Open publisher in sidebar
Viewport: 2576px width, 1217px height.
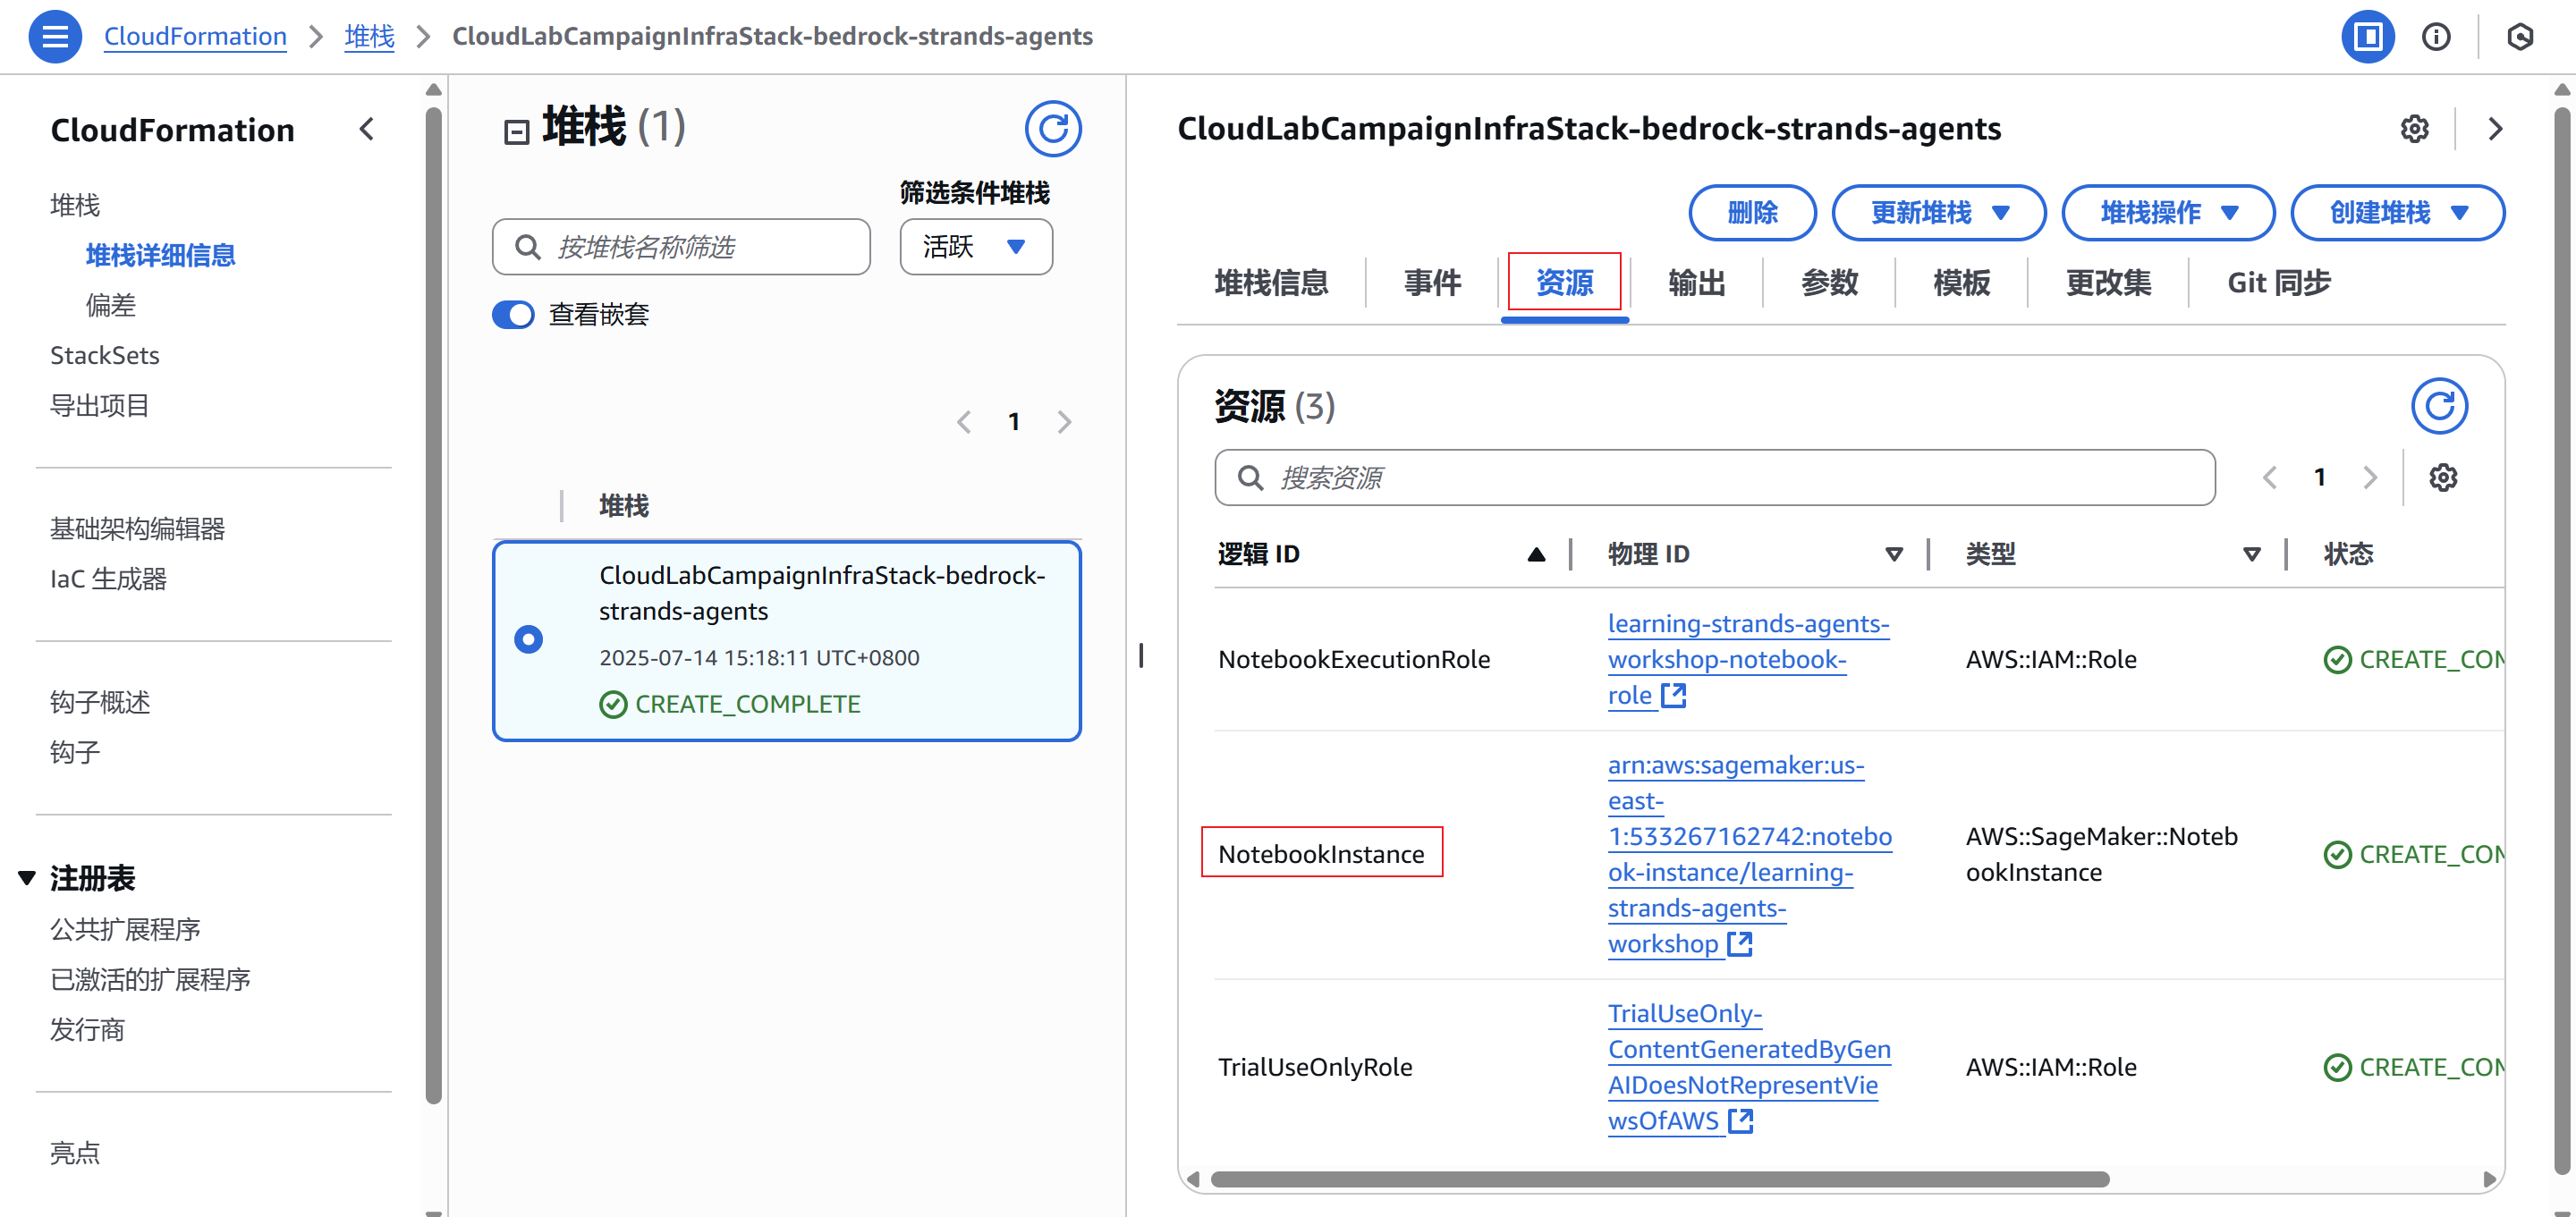tap(87, 1029)
